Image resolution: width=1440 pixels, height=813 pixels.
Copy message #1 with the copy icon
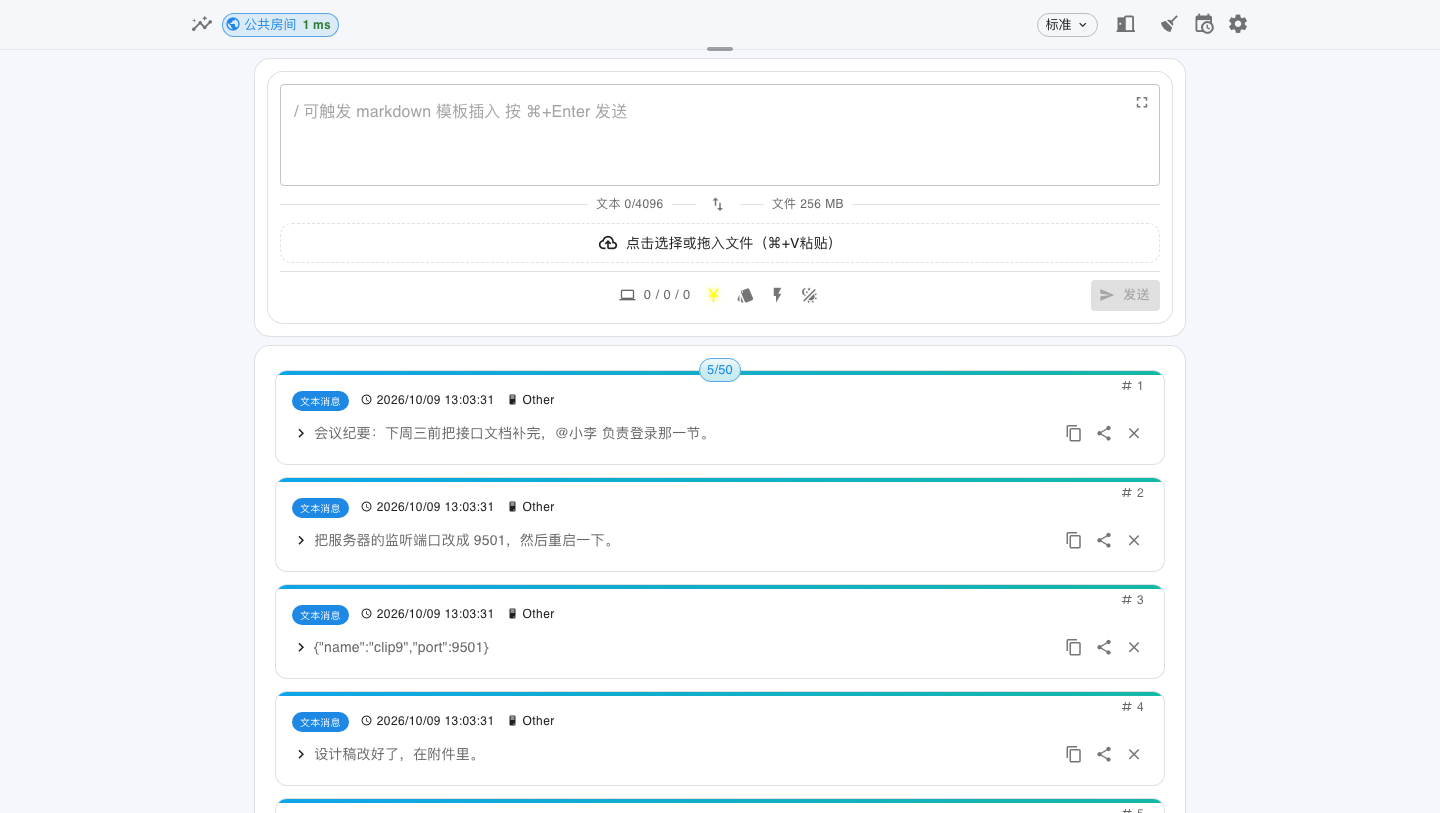click(x=1074, y=433)
